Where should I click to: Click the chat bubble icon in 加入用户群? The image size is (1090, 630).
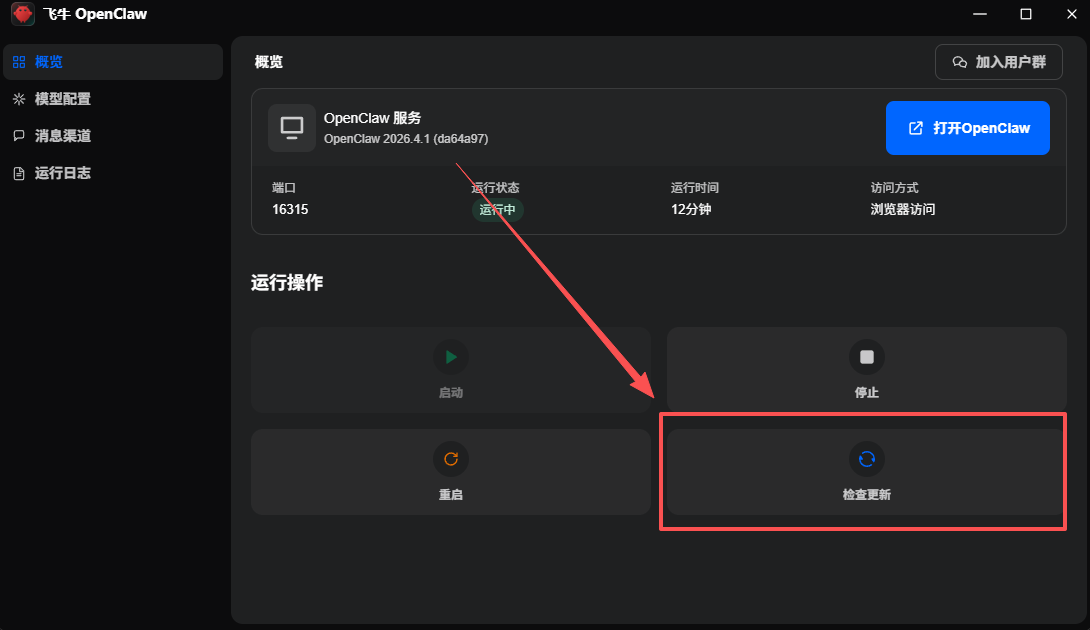959,62
